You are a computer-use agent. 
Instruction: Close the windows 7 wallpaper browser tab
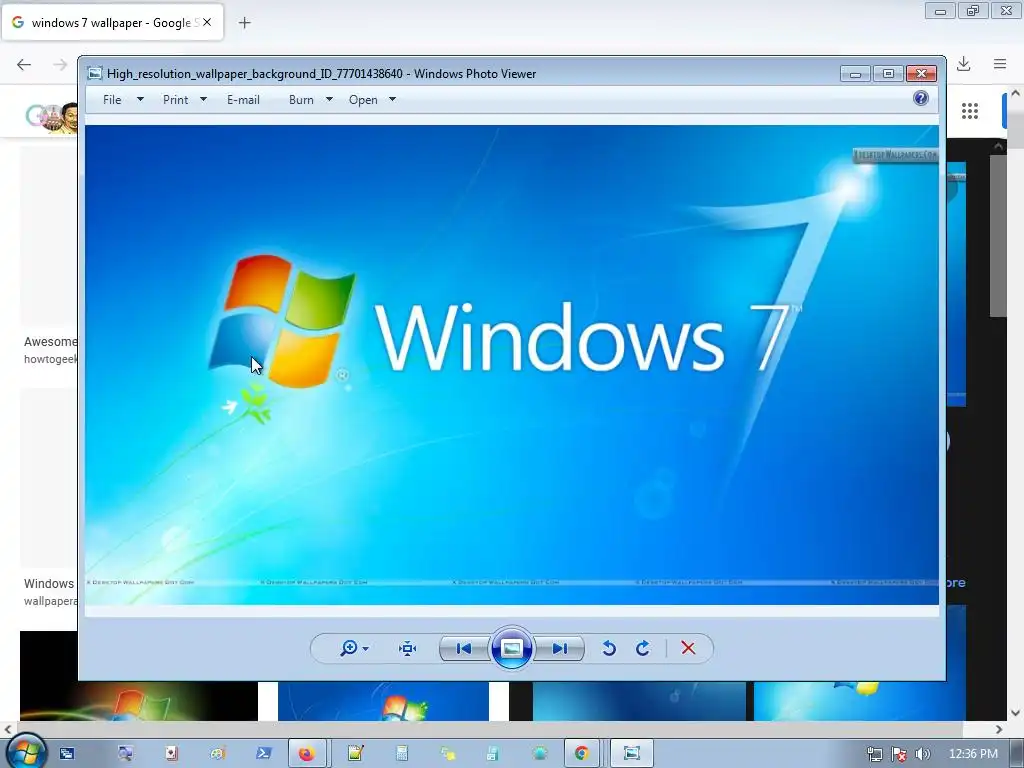click(207, 22)
